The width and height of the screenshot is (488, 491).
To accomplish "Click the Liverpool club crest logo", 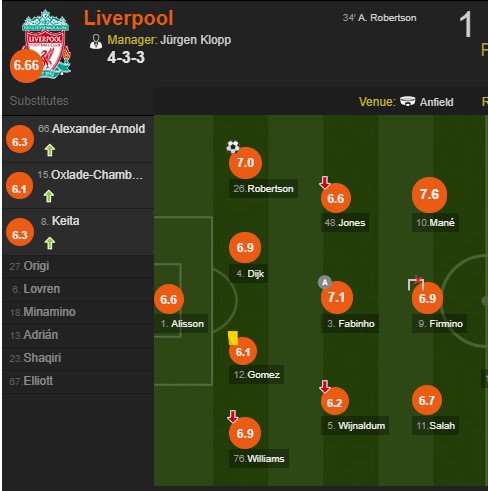I will (47, 43).
